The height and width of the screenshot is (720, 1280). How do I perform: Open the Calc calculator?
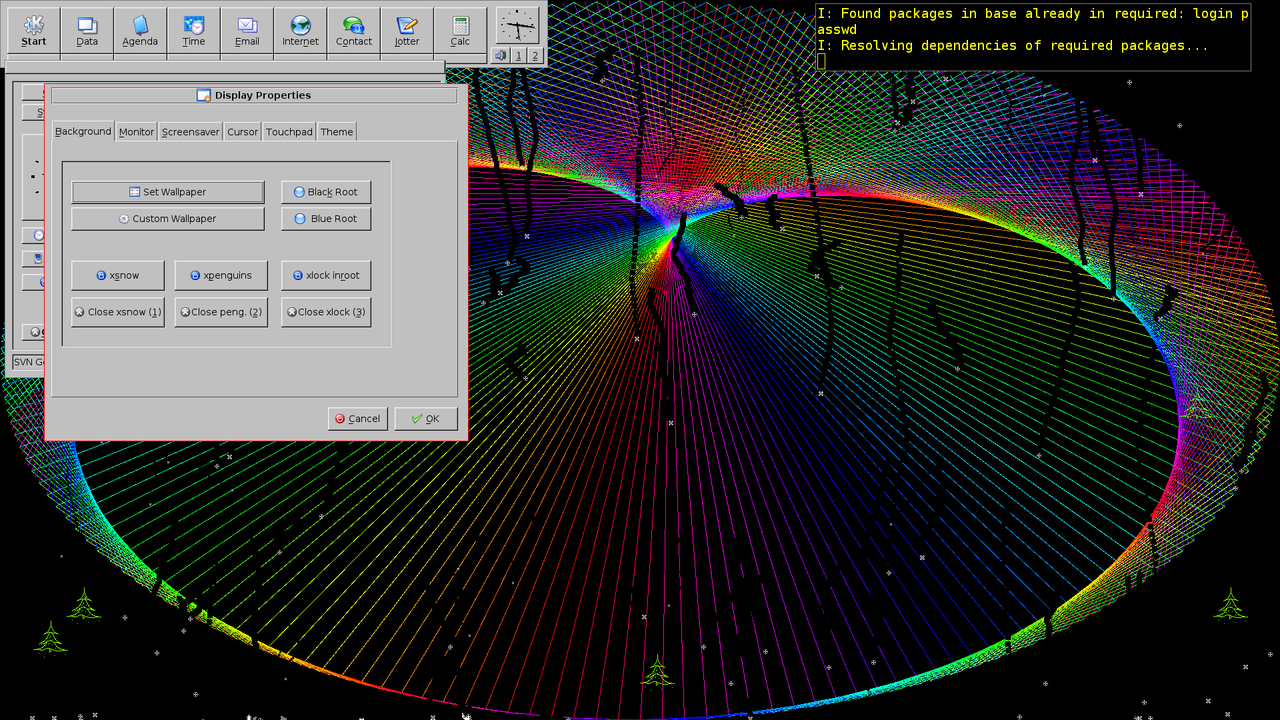460,29
